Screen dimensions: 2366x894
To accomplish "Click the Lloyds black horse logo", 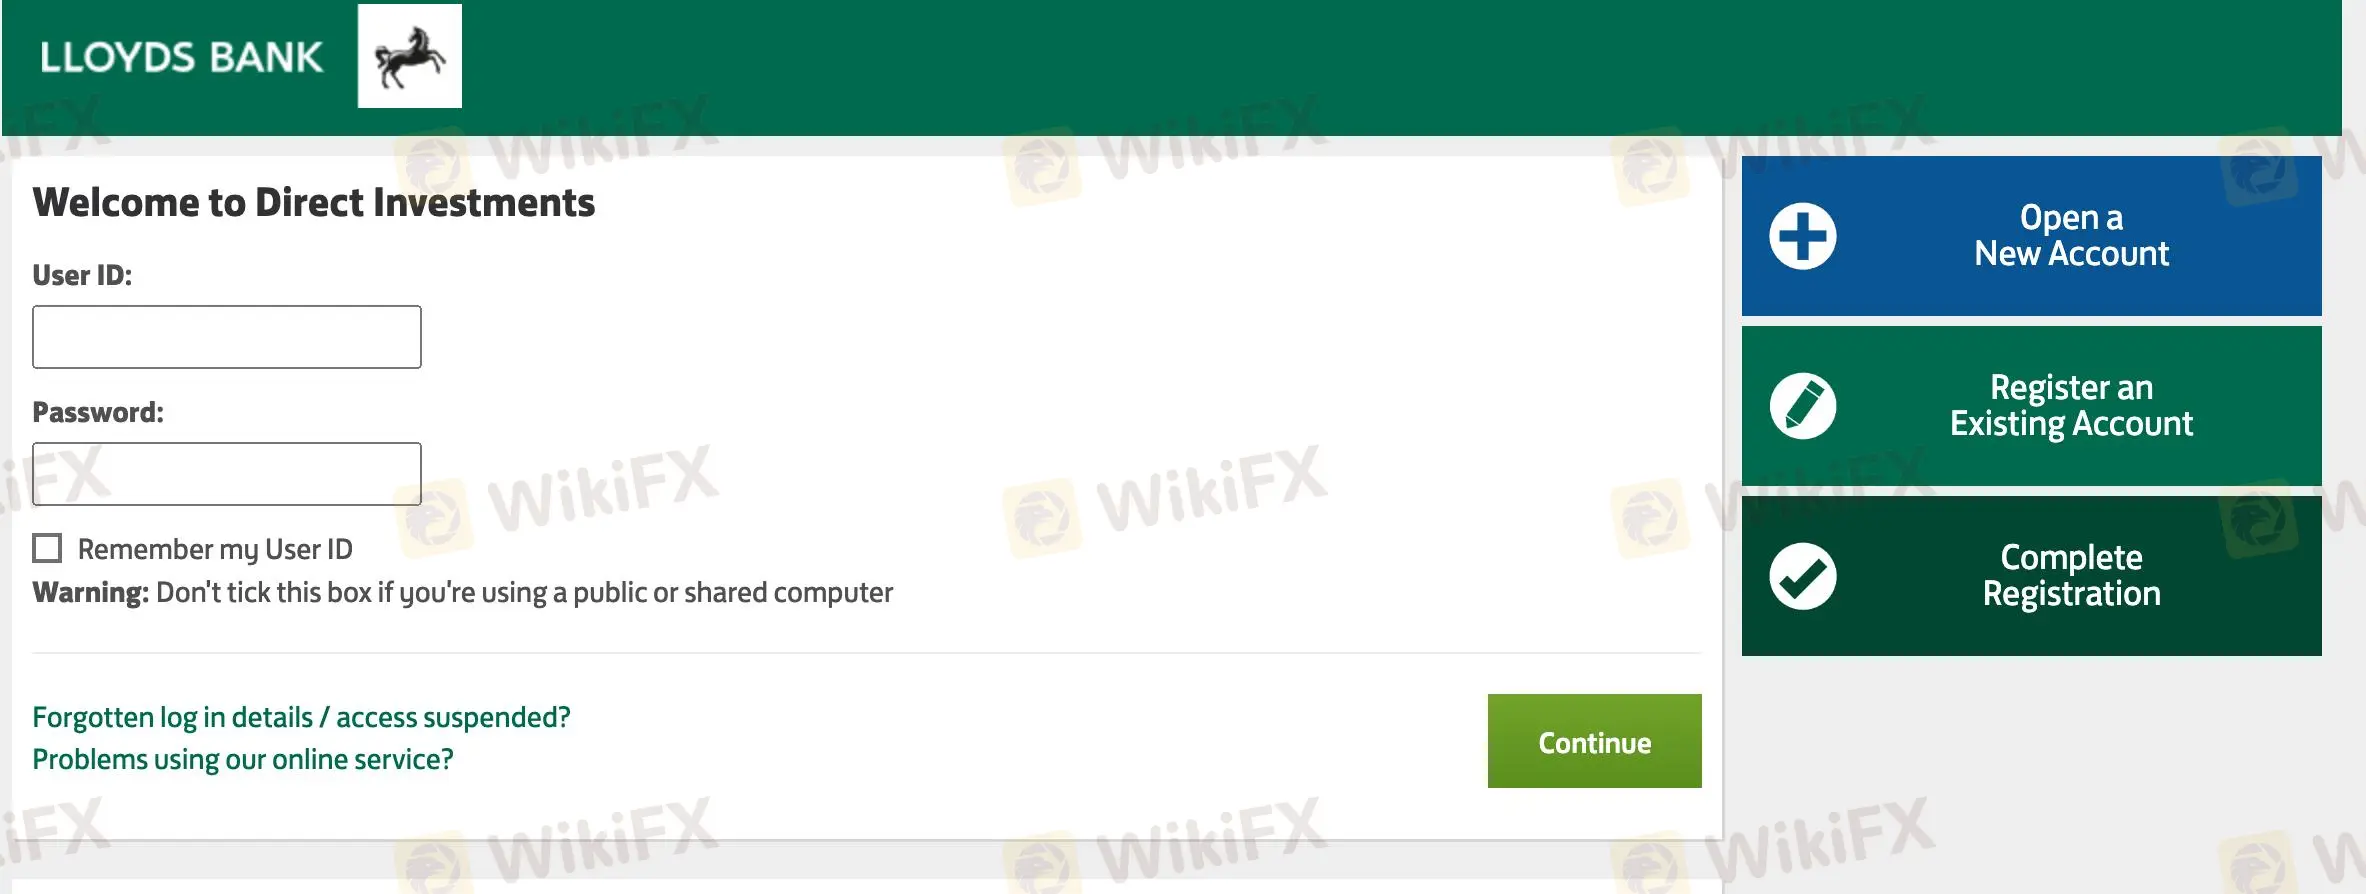I will [410, 56].
